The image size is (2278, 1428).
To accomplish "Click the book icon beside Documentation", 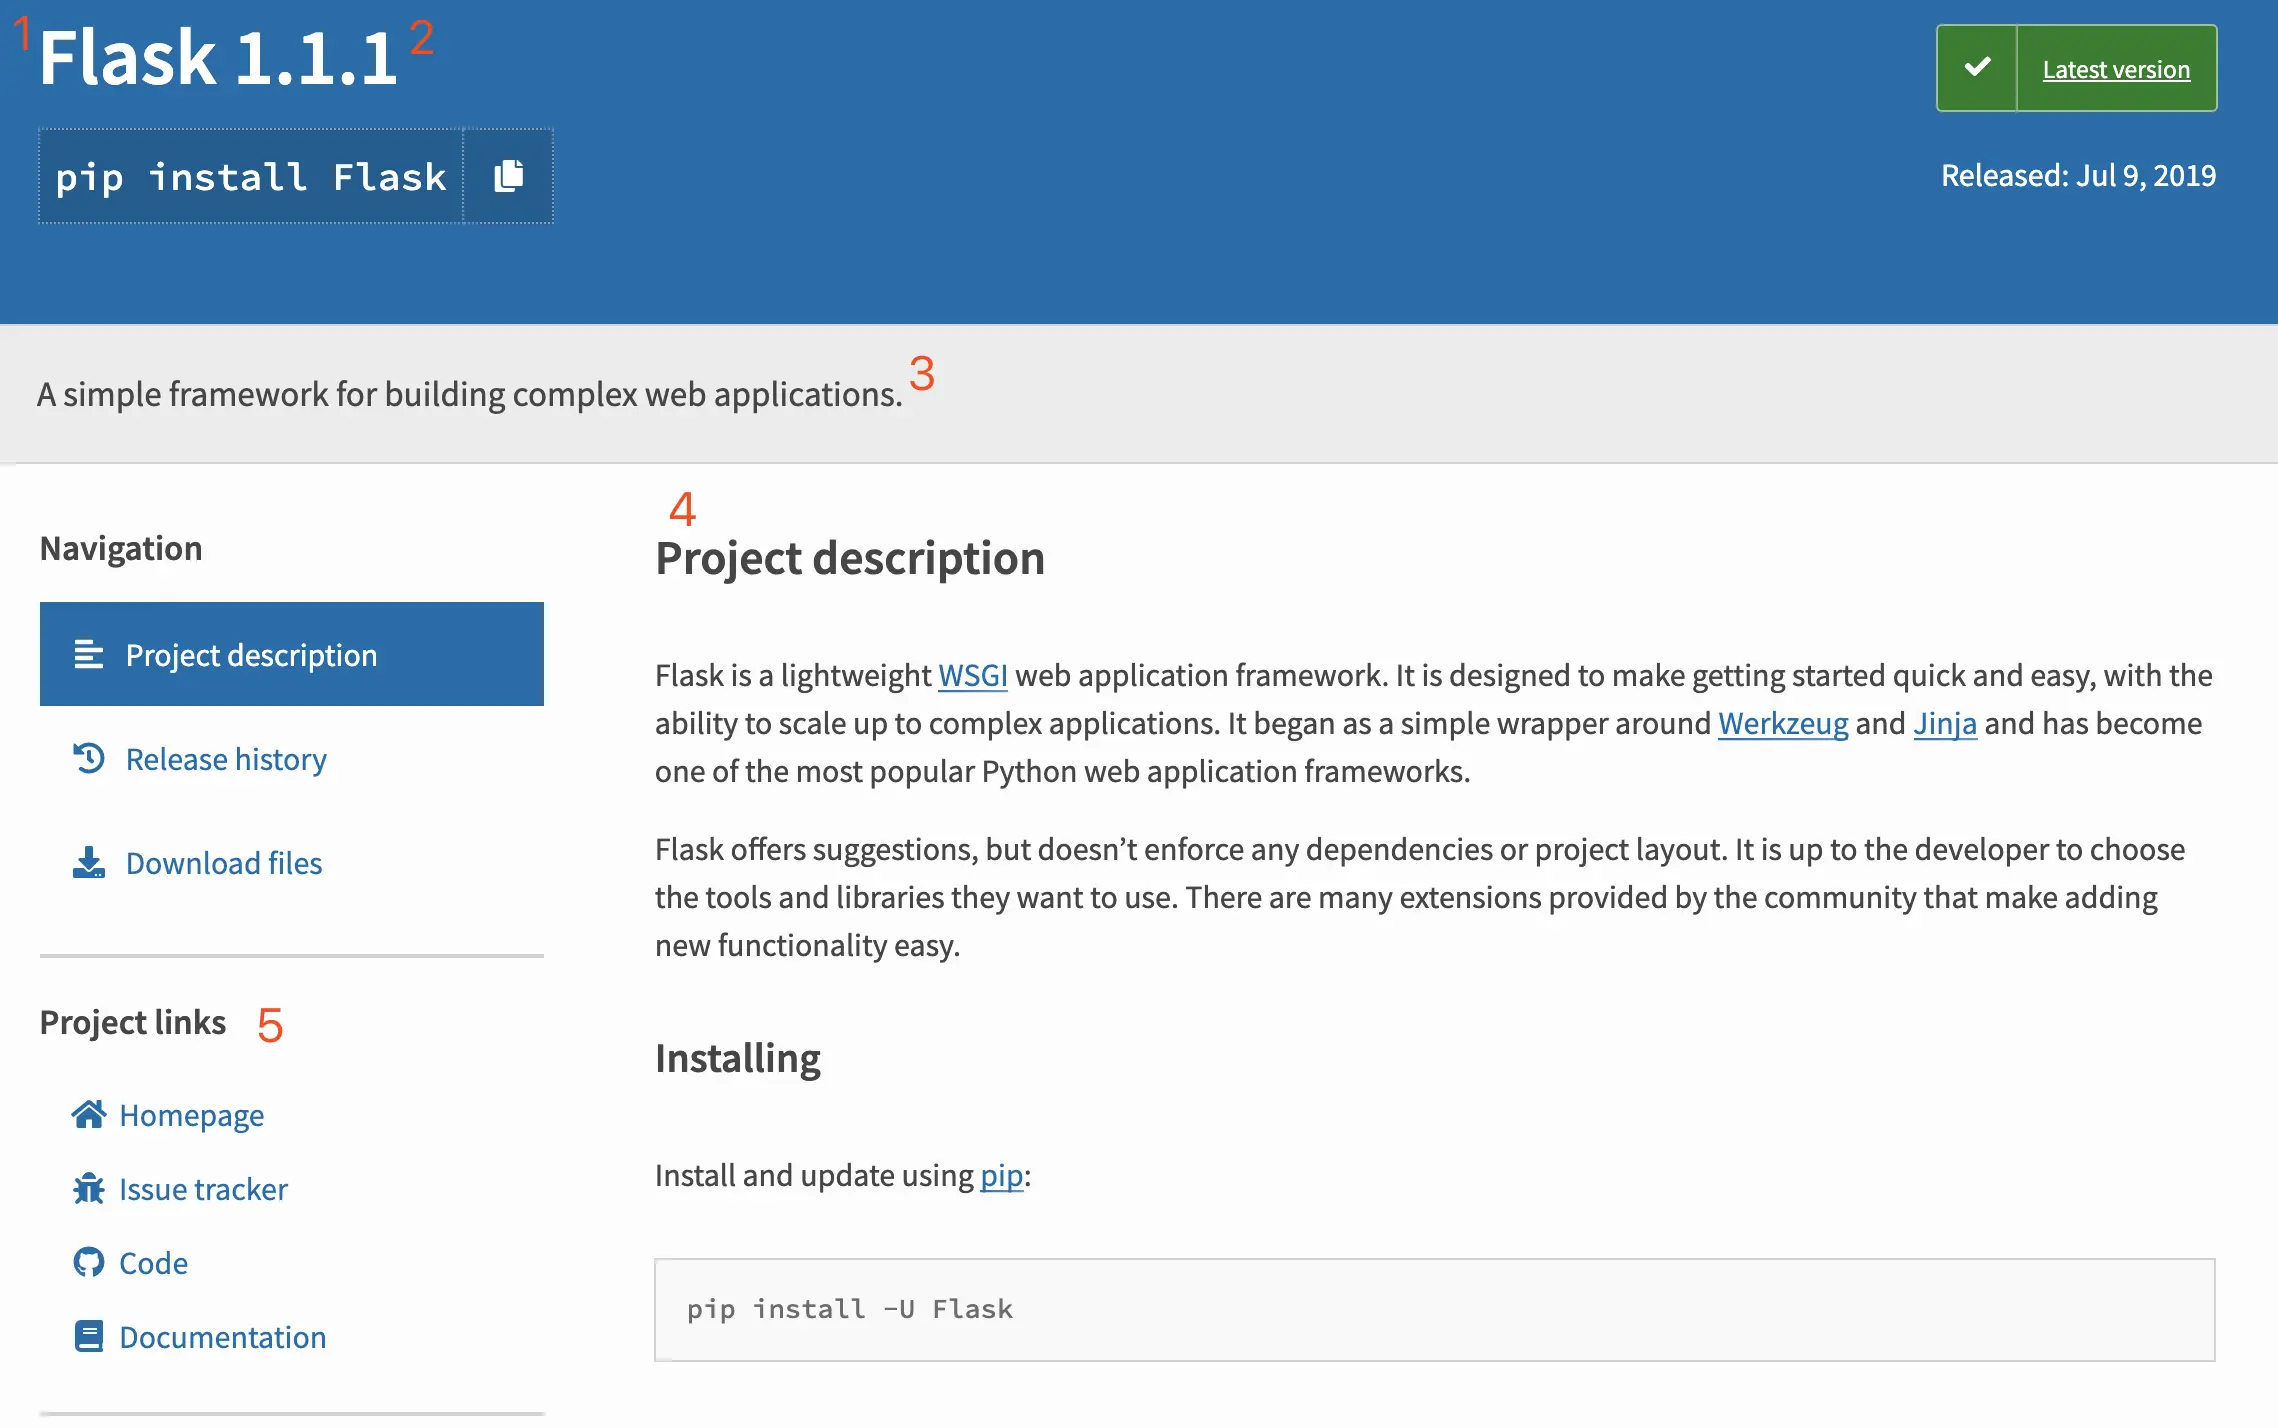I will point(88,1336).
